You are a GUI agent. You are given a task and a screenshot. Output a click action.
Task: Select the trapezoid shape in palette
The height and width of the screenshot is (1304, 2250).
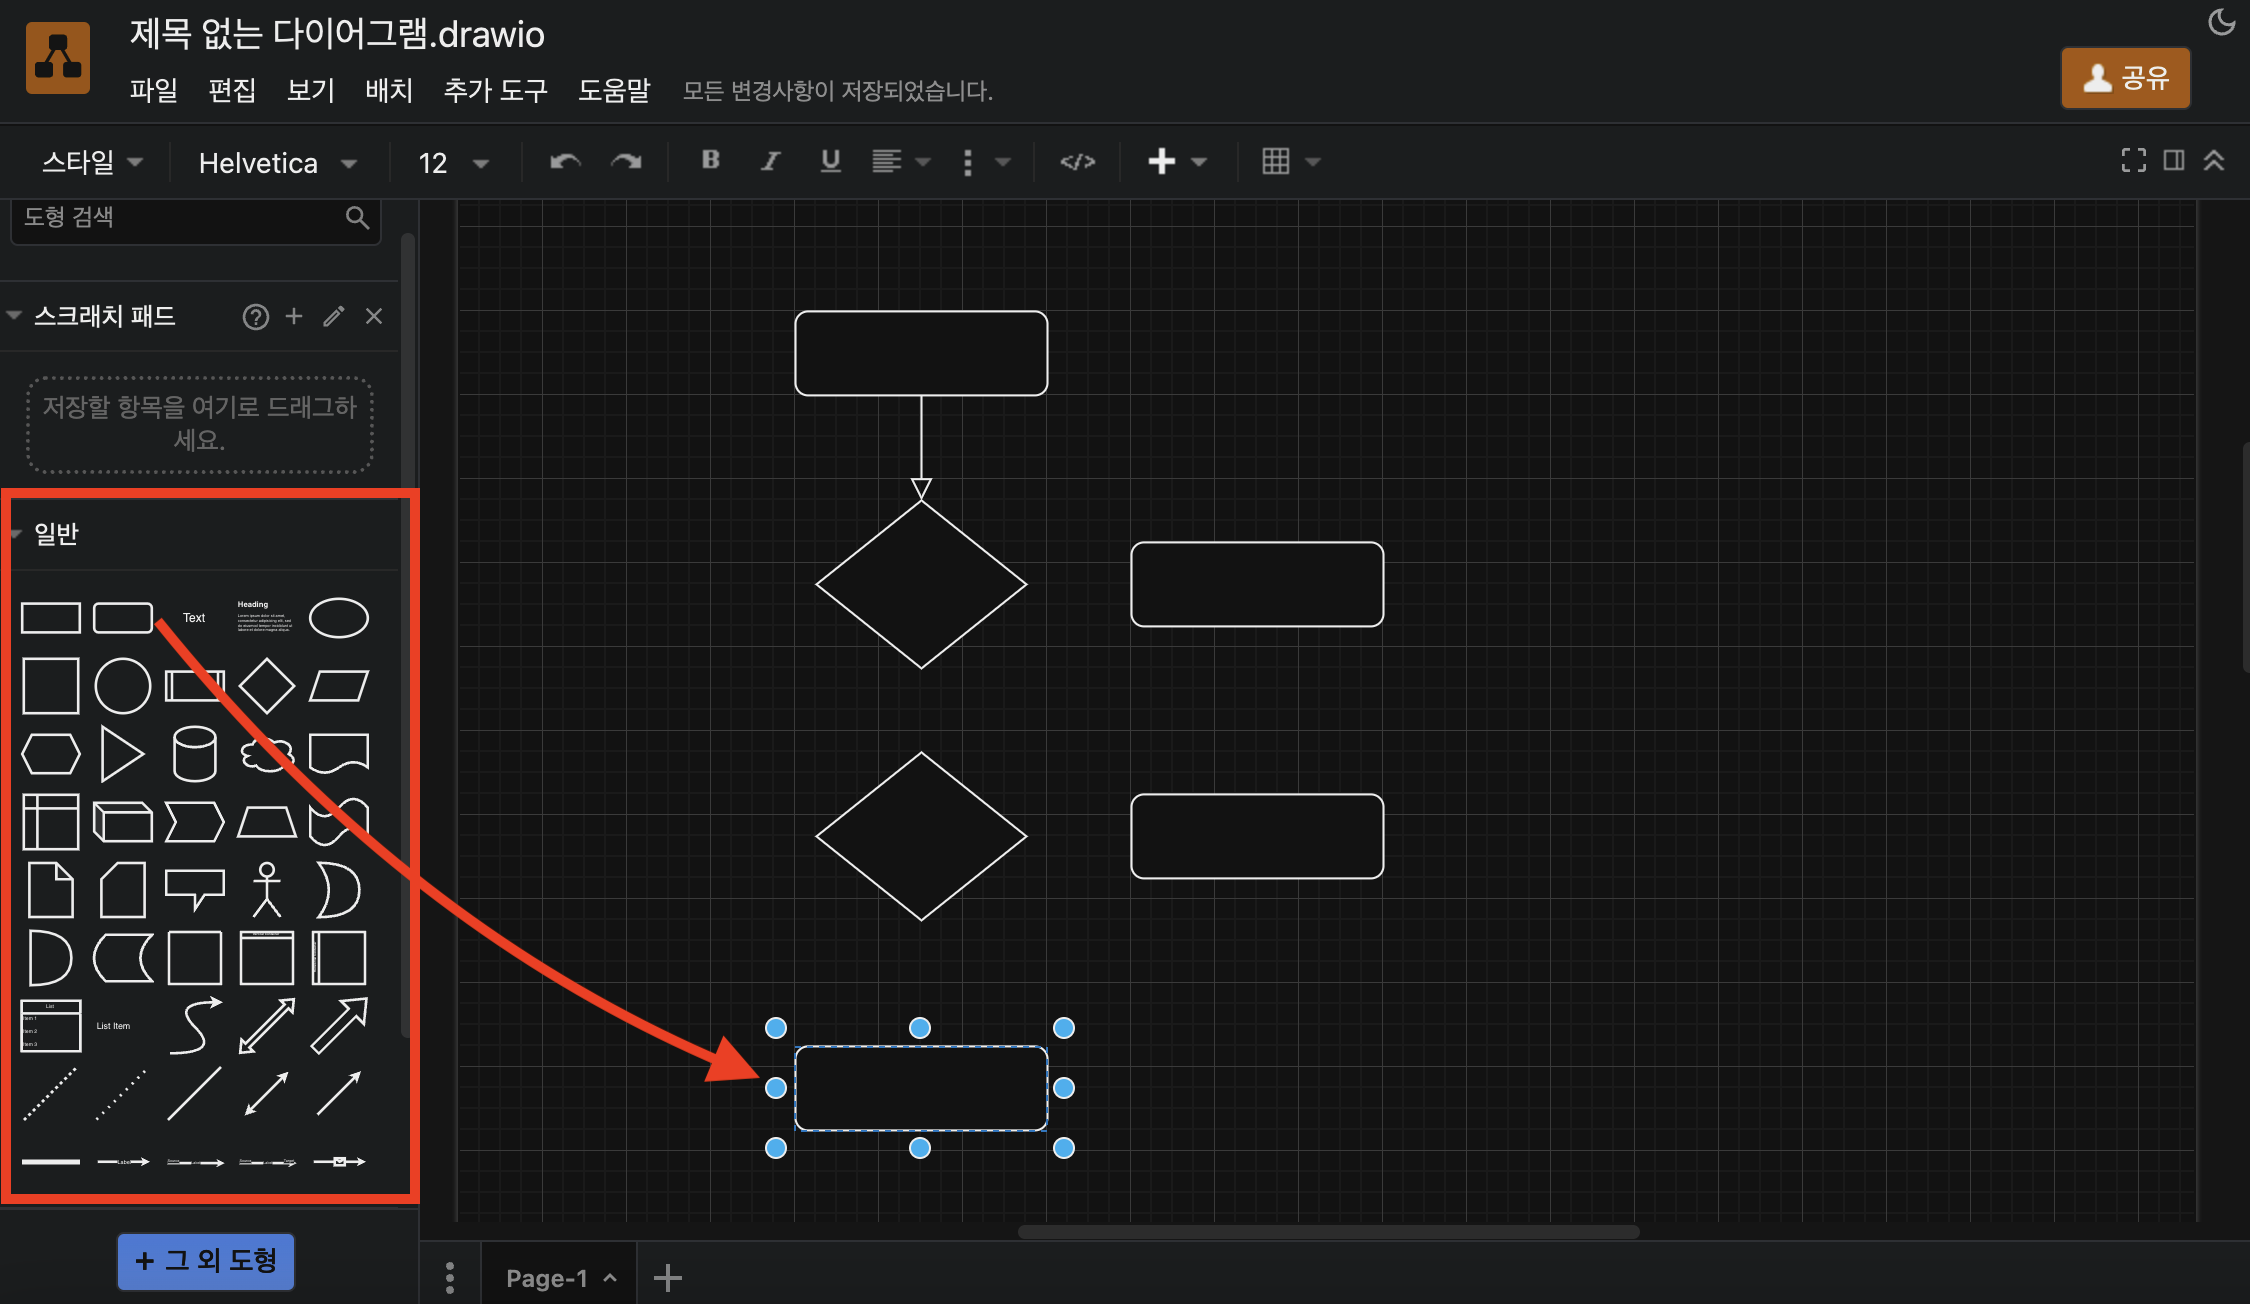[267, 822]
